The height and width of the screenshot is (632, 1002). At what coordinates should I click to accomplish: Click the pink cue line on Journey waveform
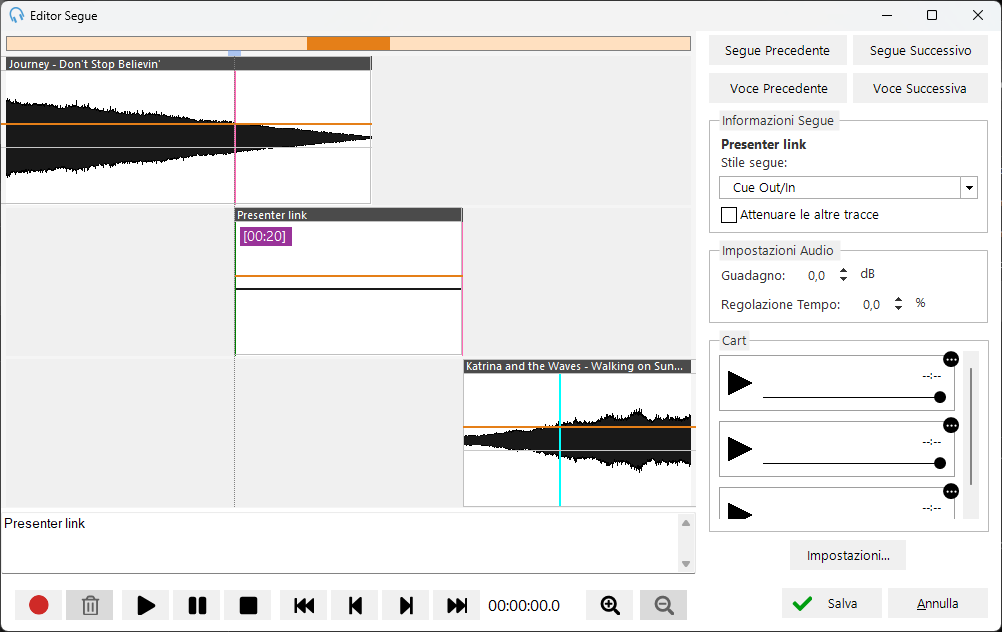(235, 137)
